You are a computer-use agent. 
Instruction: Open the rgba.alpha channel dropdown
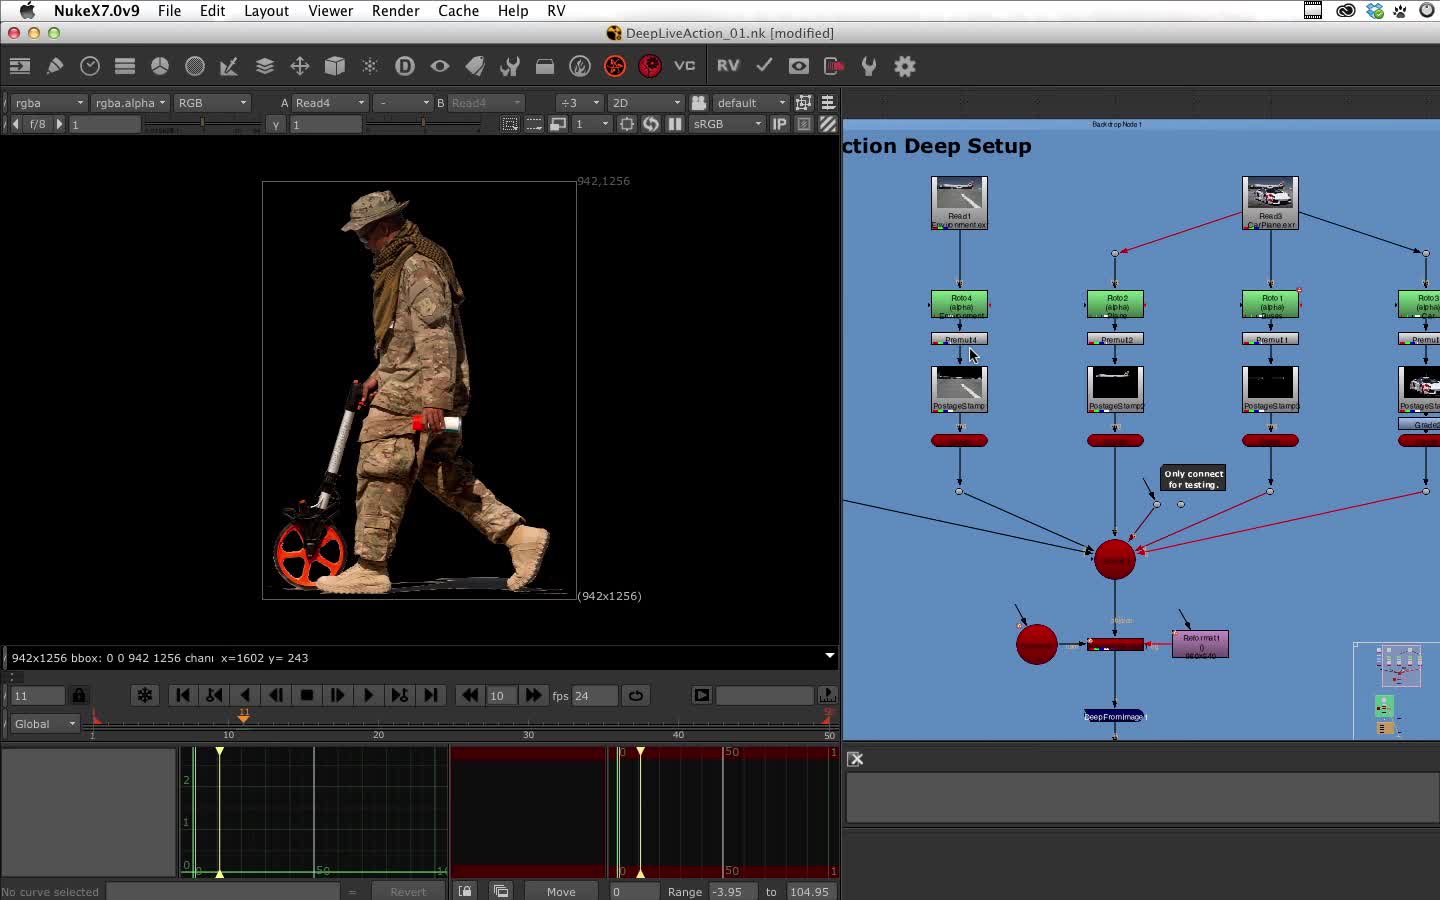point(130,103)
